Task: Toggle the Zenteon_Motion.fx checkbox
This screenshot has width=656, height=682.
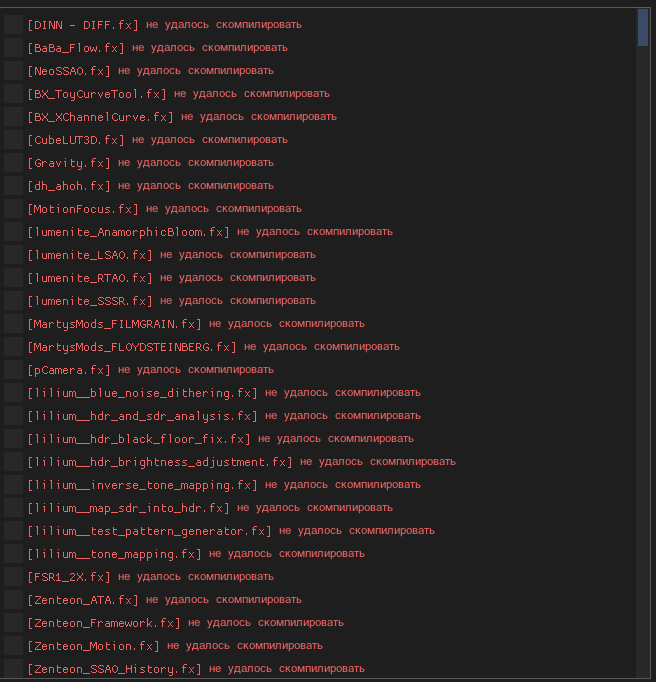Action: click(13, 646)
